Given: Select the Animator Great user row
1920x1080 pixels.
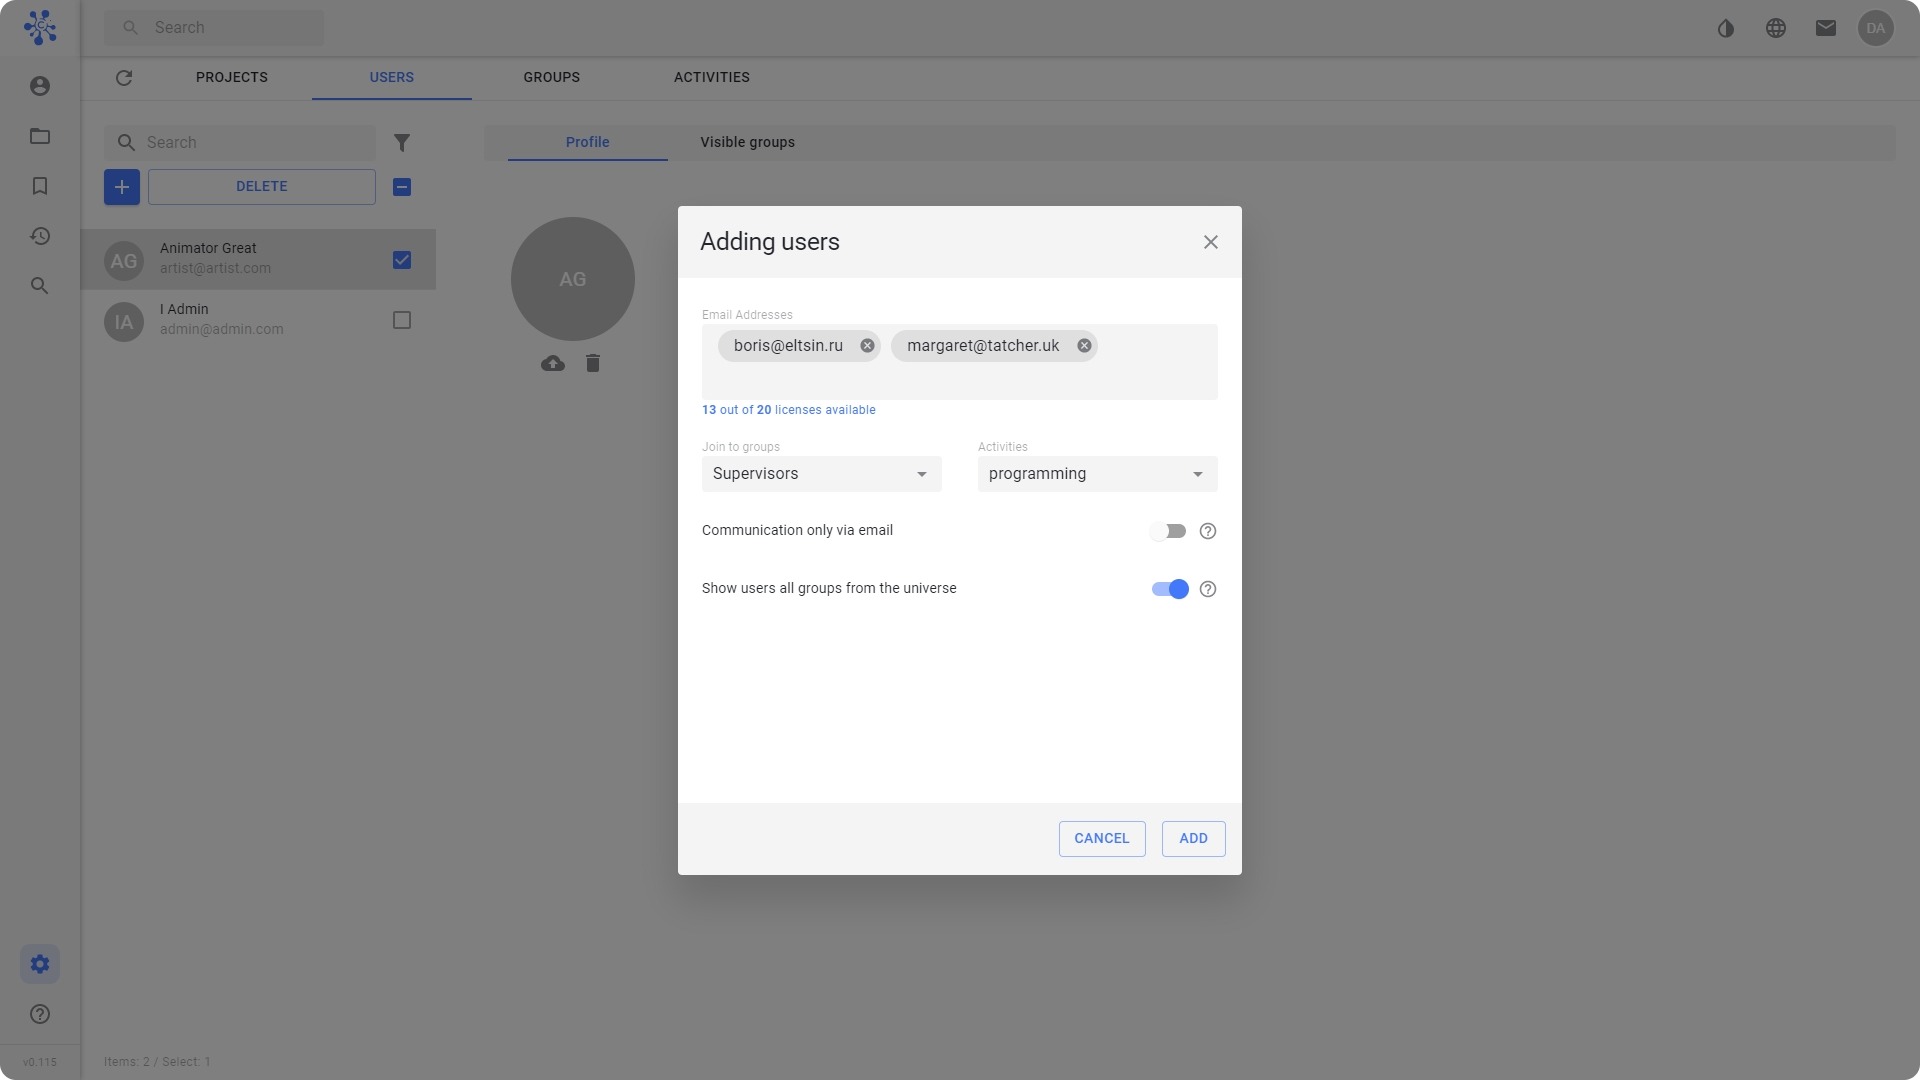Looking at the screenshot, I should [258, 260].
